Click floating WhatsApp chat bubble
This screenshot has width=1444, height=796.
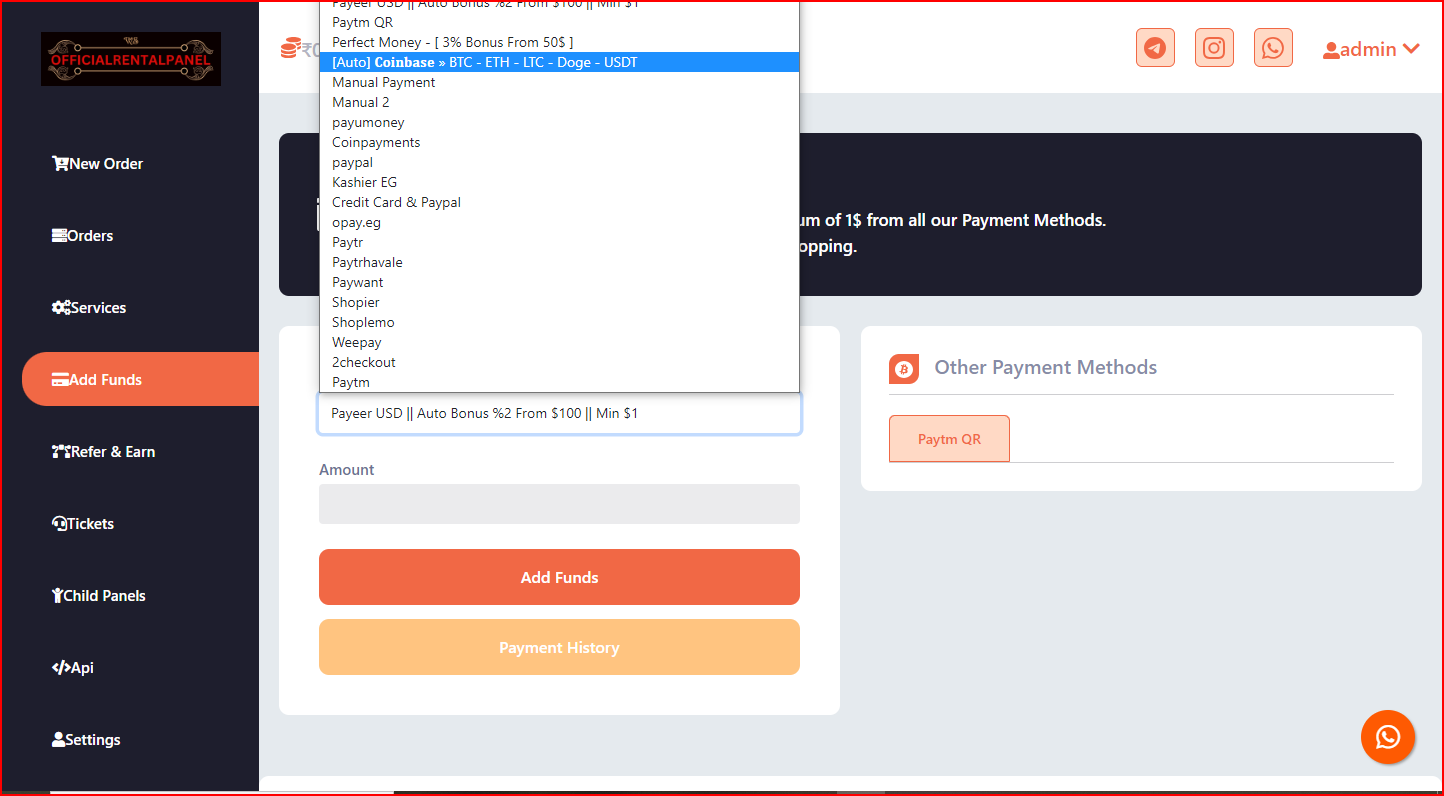[x=1387, y=737]
